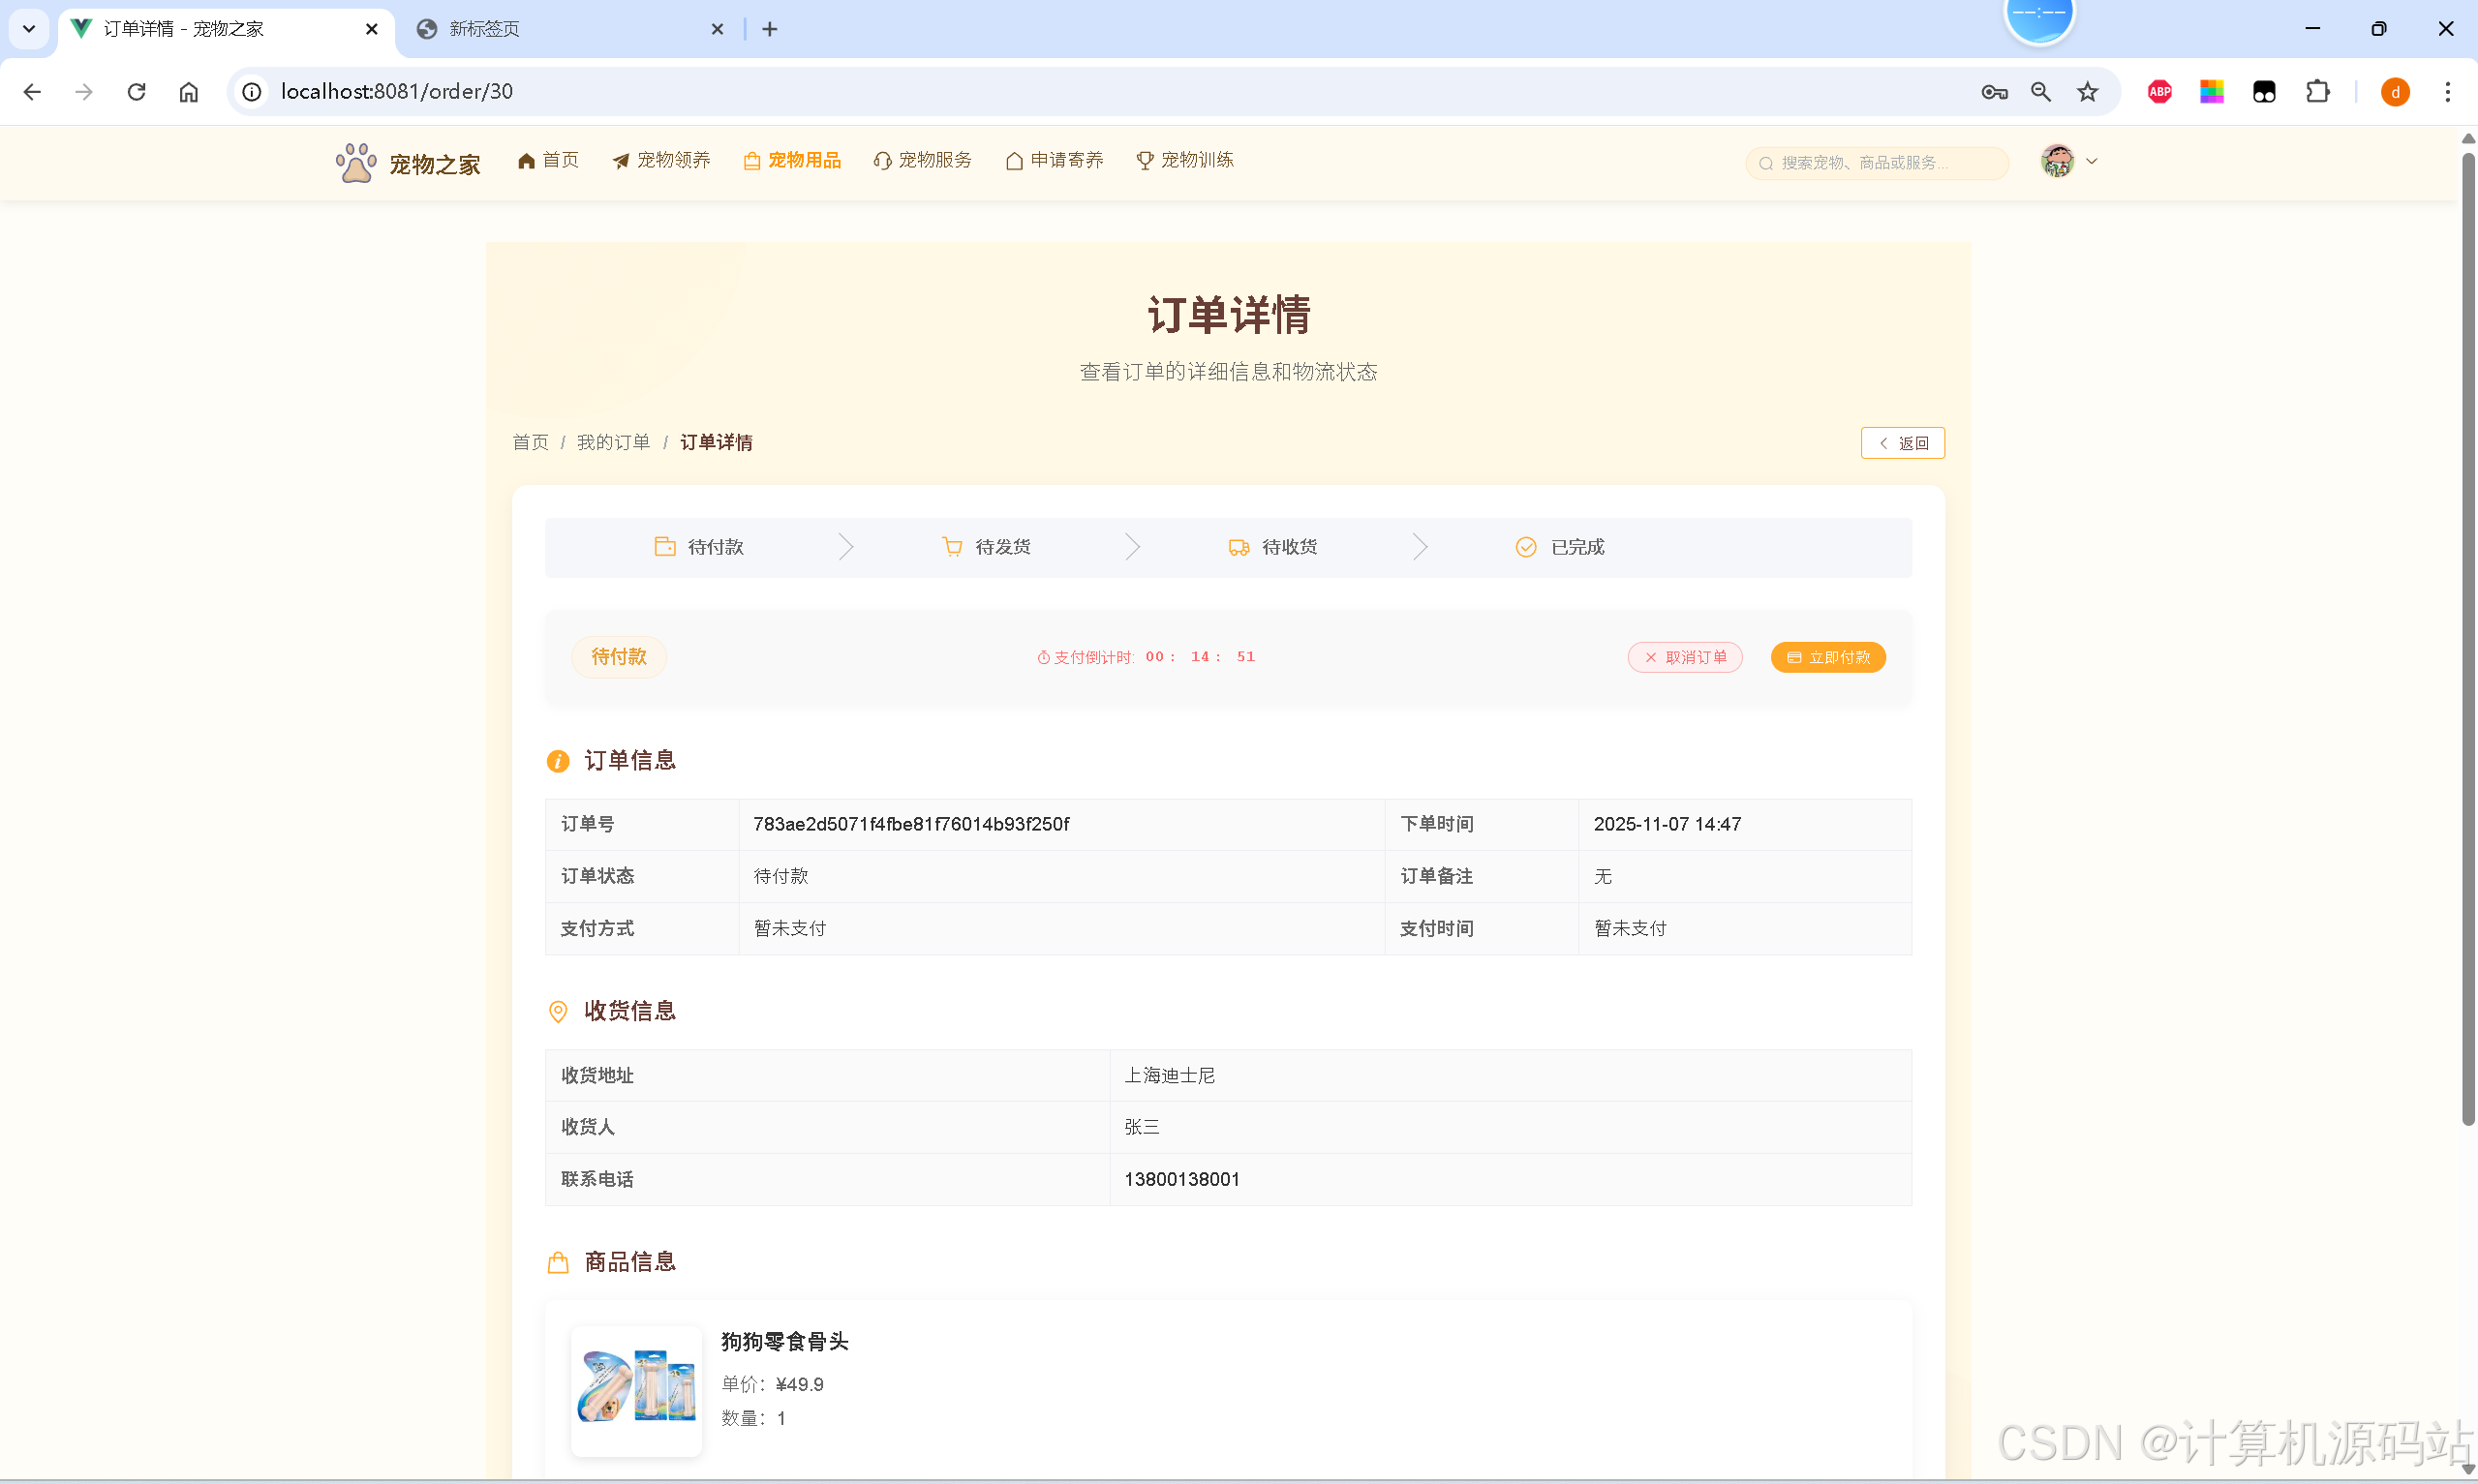Open the 宠物训练 navigation item
Viewport: 2478px width, 1484px height.
1185,160
